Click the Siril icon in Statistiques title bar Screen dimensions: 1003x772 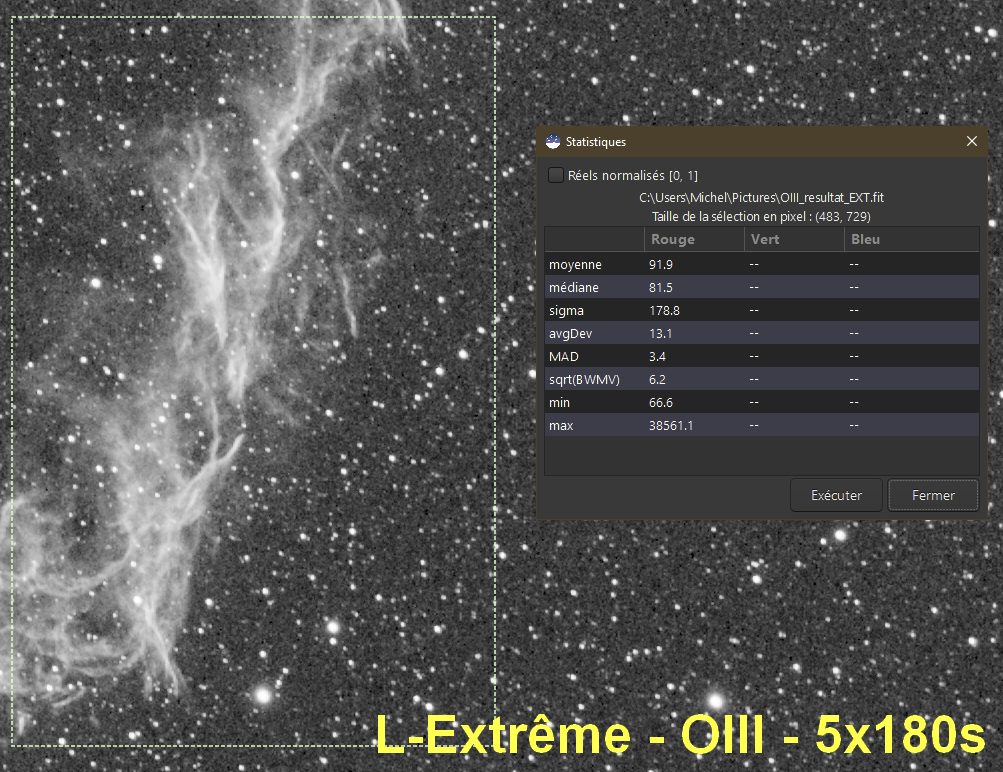tap(553, 141)
